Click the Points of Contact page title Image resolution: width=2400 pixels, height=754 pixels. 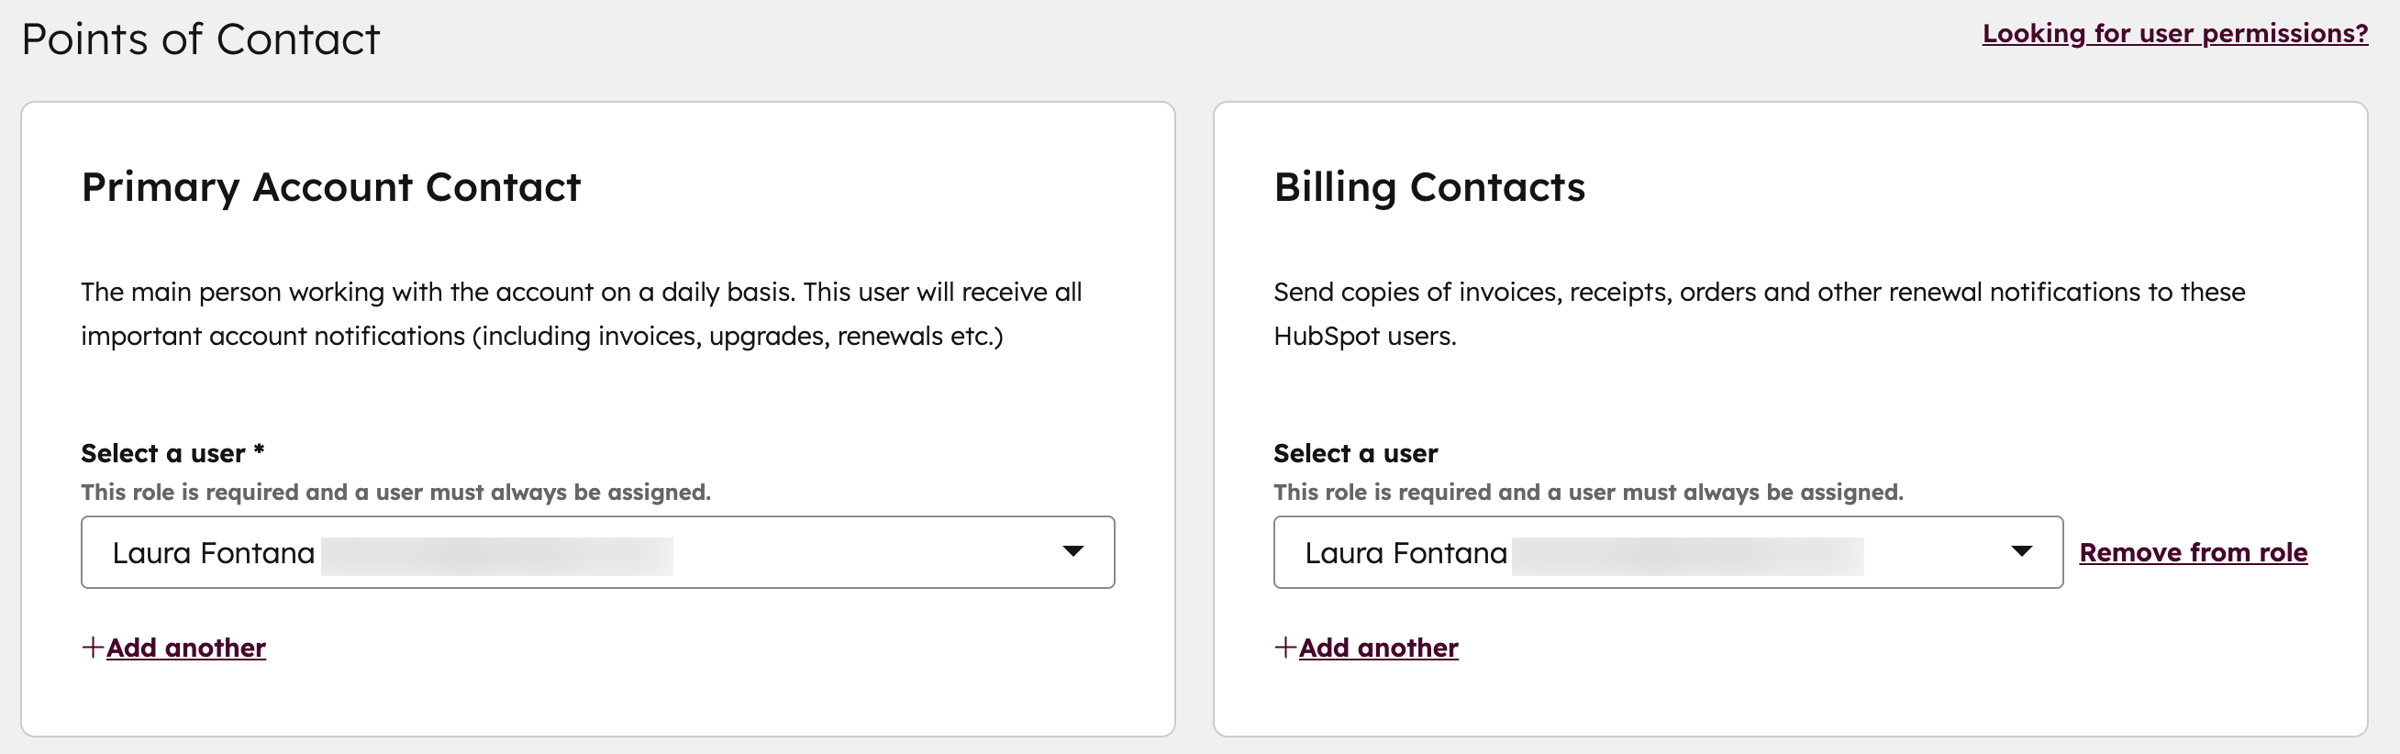click(200, 39)
